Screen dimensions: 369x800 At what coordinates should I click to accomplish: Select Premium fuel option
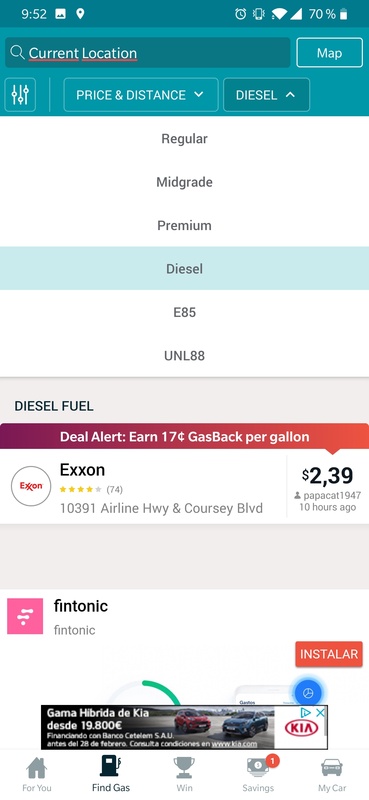click(184, 226)
